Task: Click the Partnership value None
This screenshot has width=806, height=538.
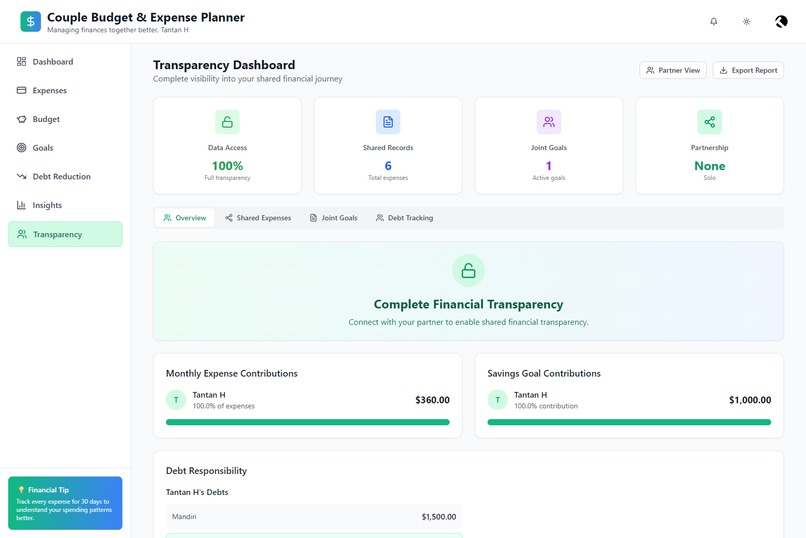Action: (709, 166)
